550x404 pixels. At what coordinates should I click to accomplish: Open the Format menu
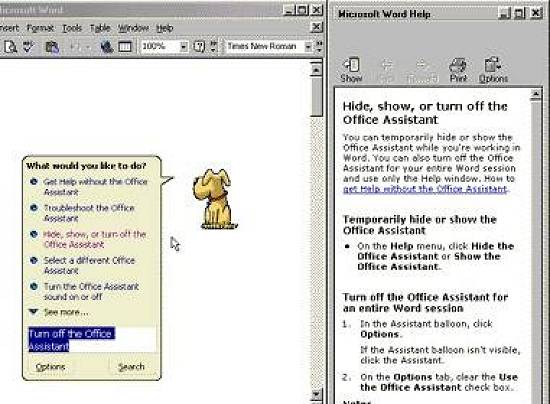[40, 28]
